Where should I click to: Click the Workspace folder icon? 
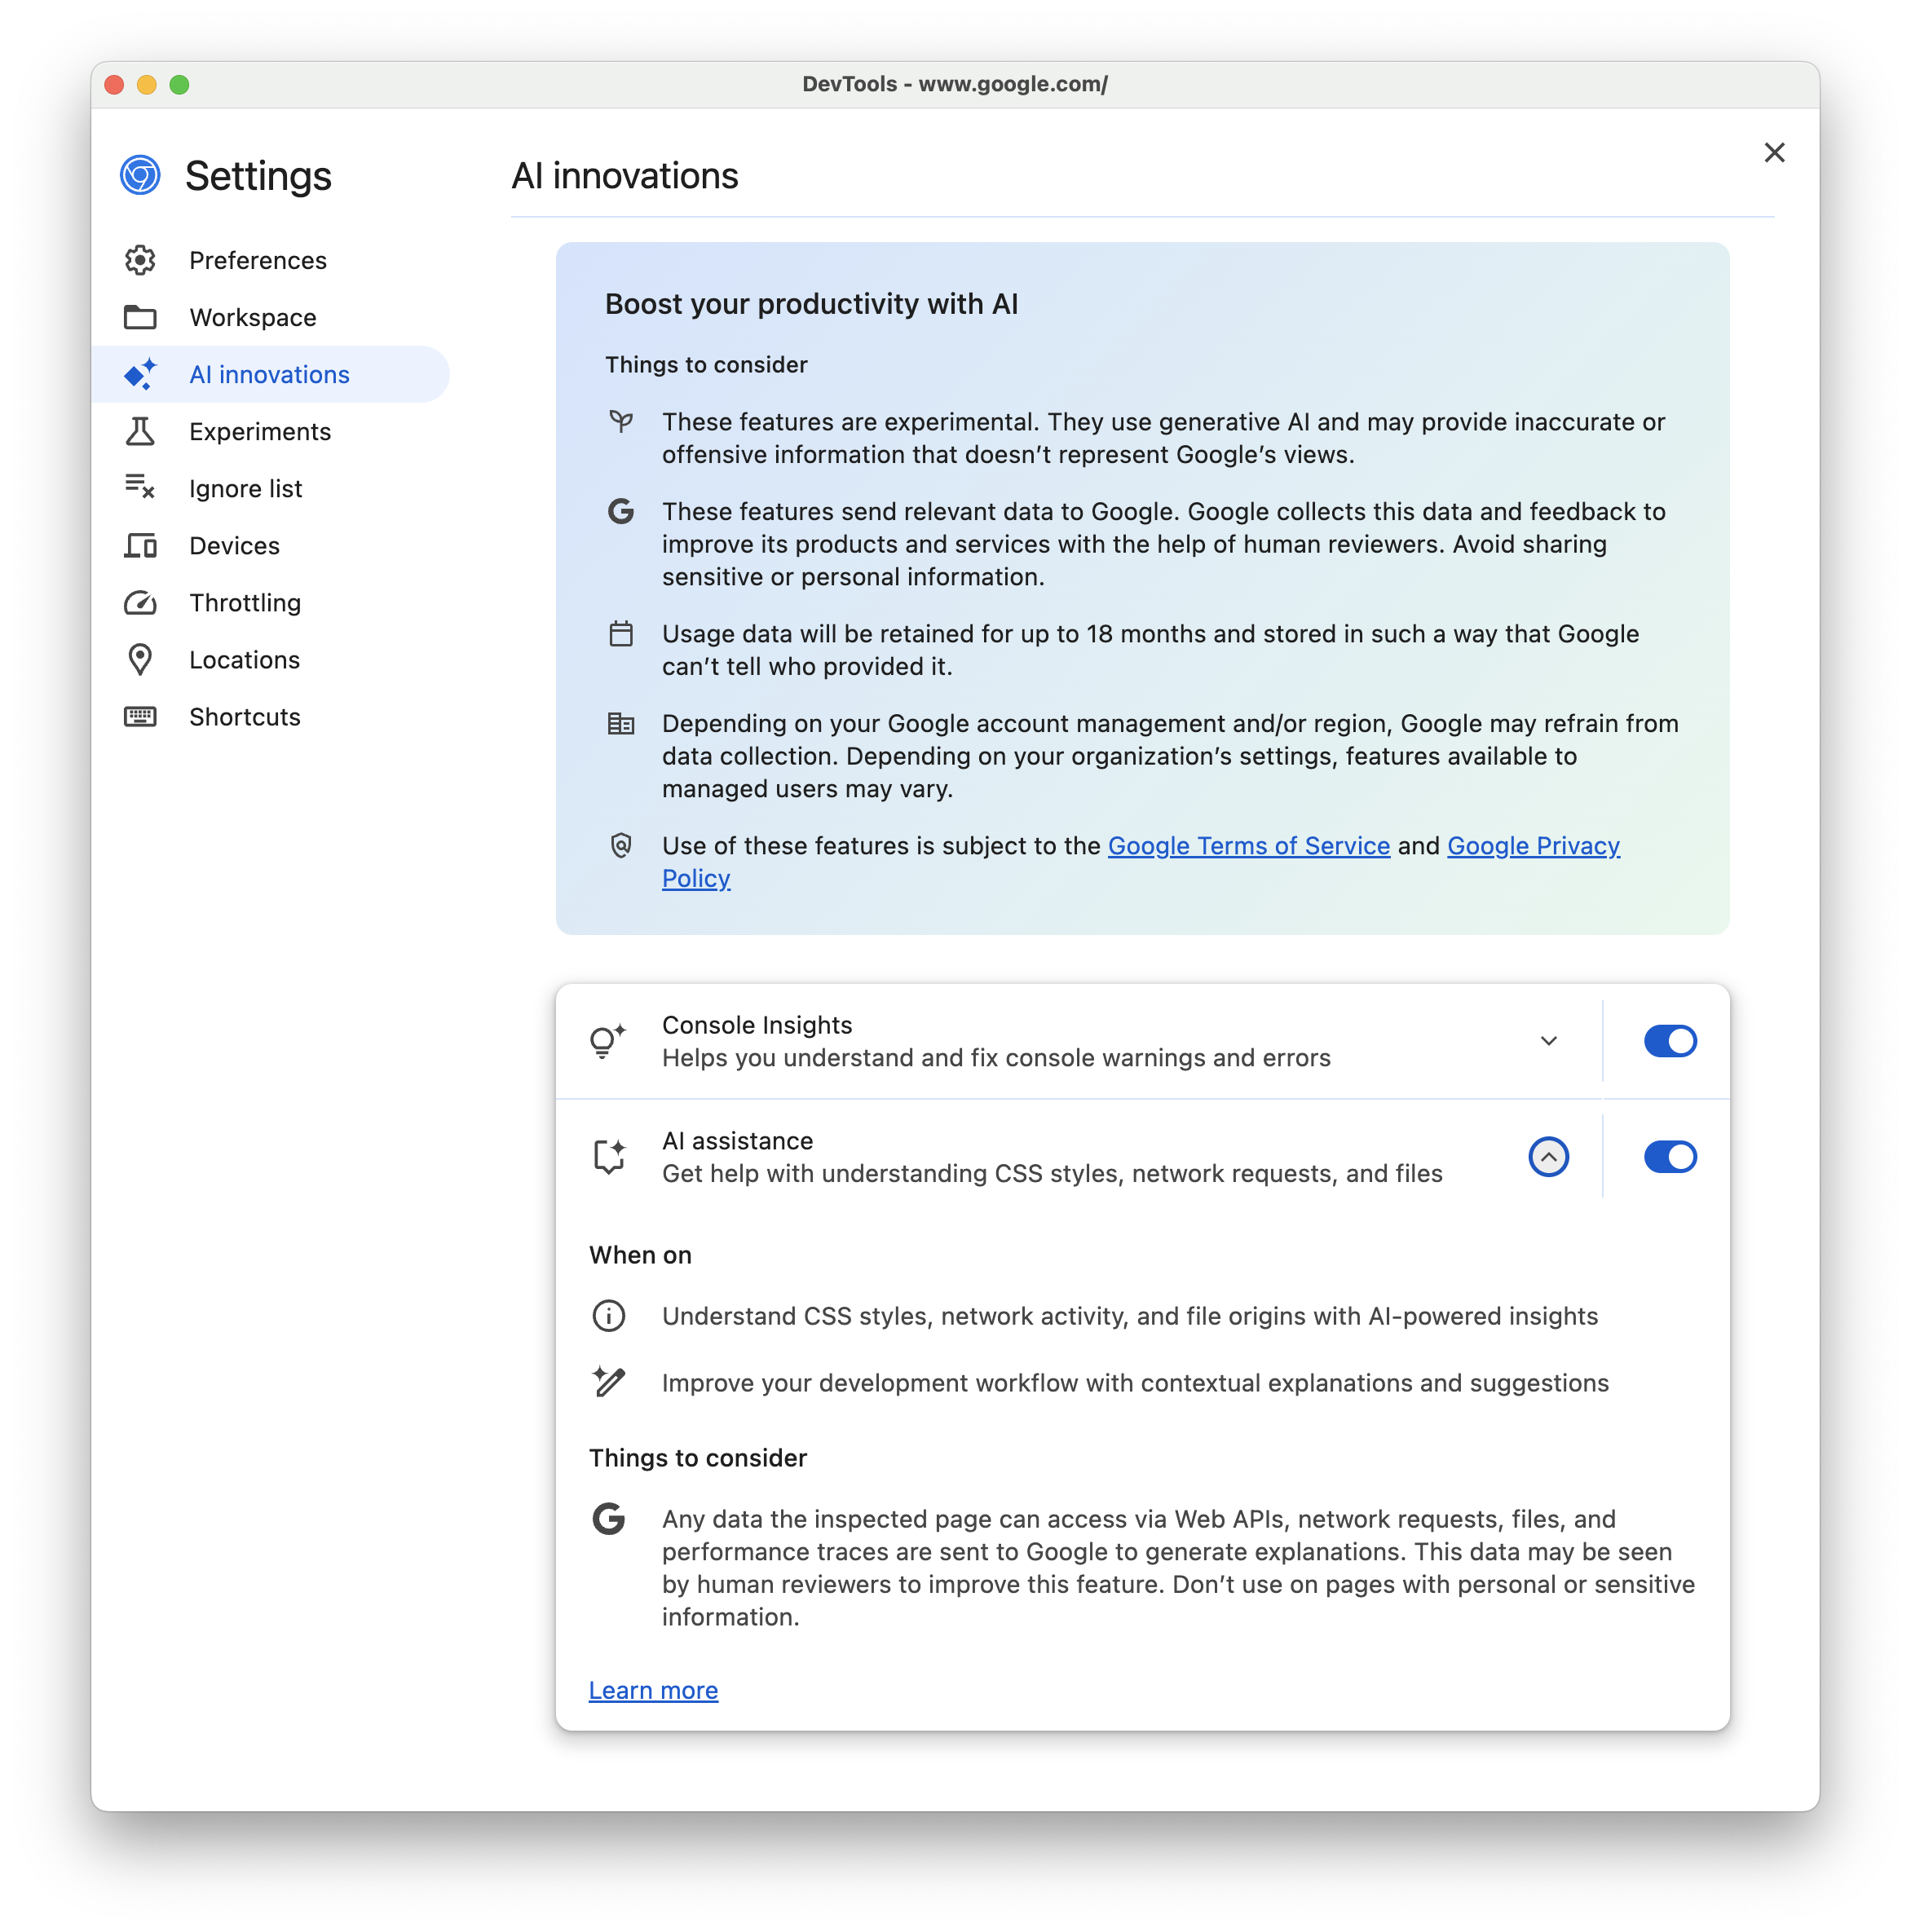(x=140, y=317)
